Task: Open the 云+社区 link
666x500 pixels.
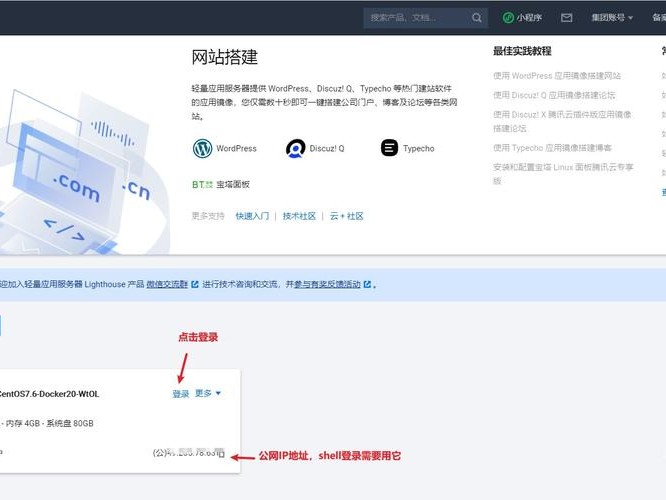Action: click(347, 216)
